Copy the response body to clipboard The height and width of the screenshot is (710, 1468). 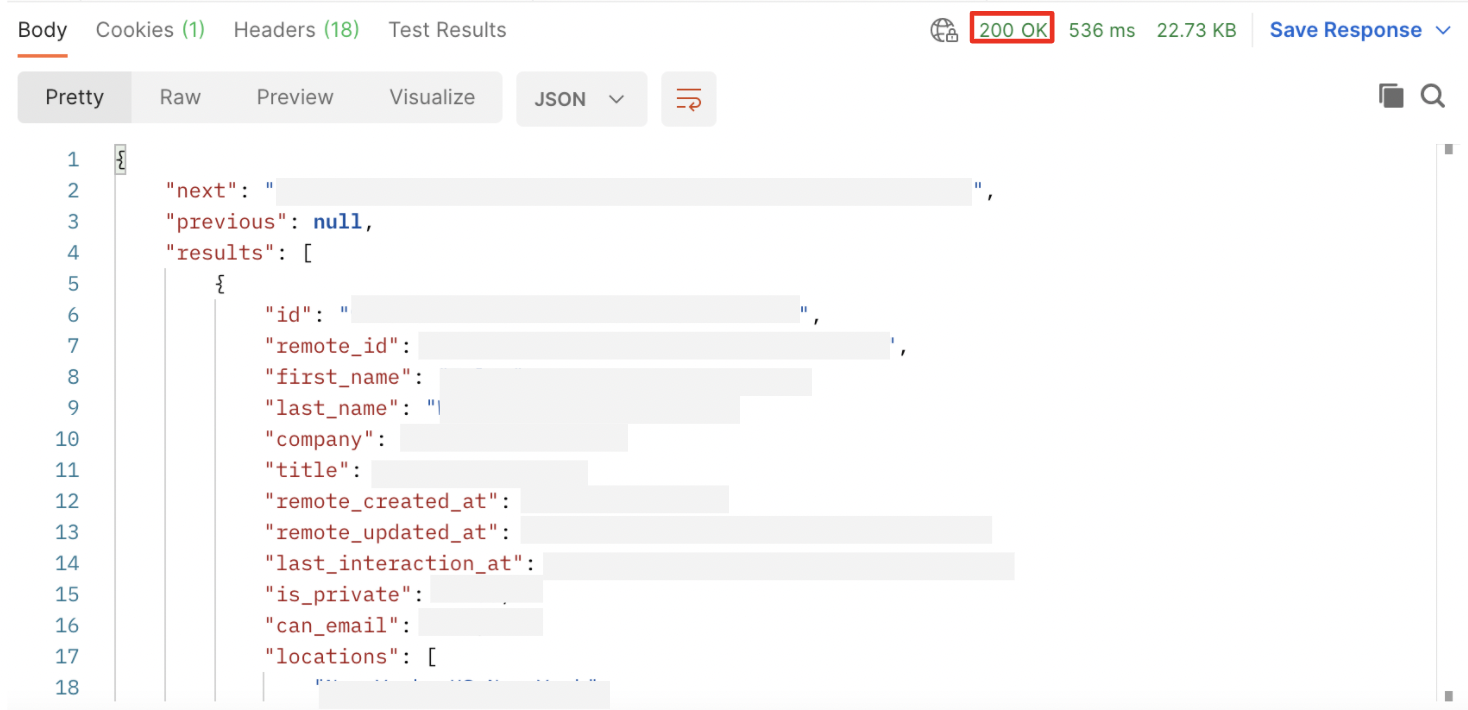tap(1391, 96)
